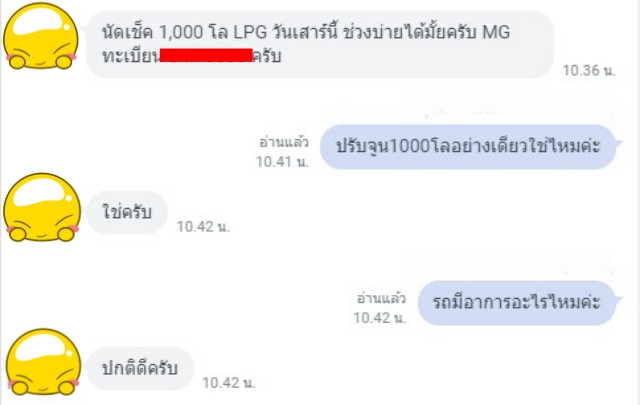Click the read receipt above 10.41 น.

tap(284, 142)
